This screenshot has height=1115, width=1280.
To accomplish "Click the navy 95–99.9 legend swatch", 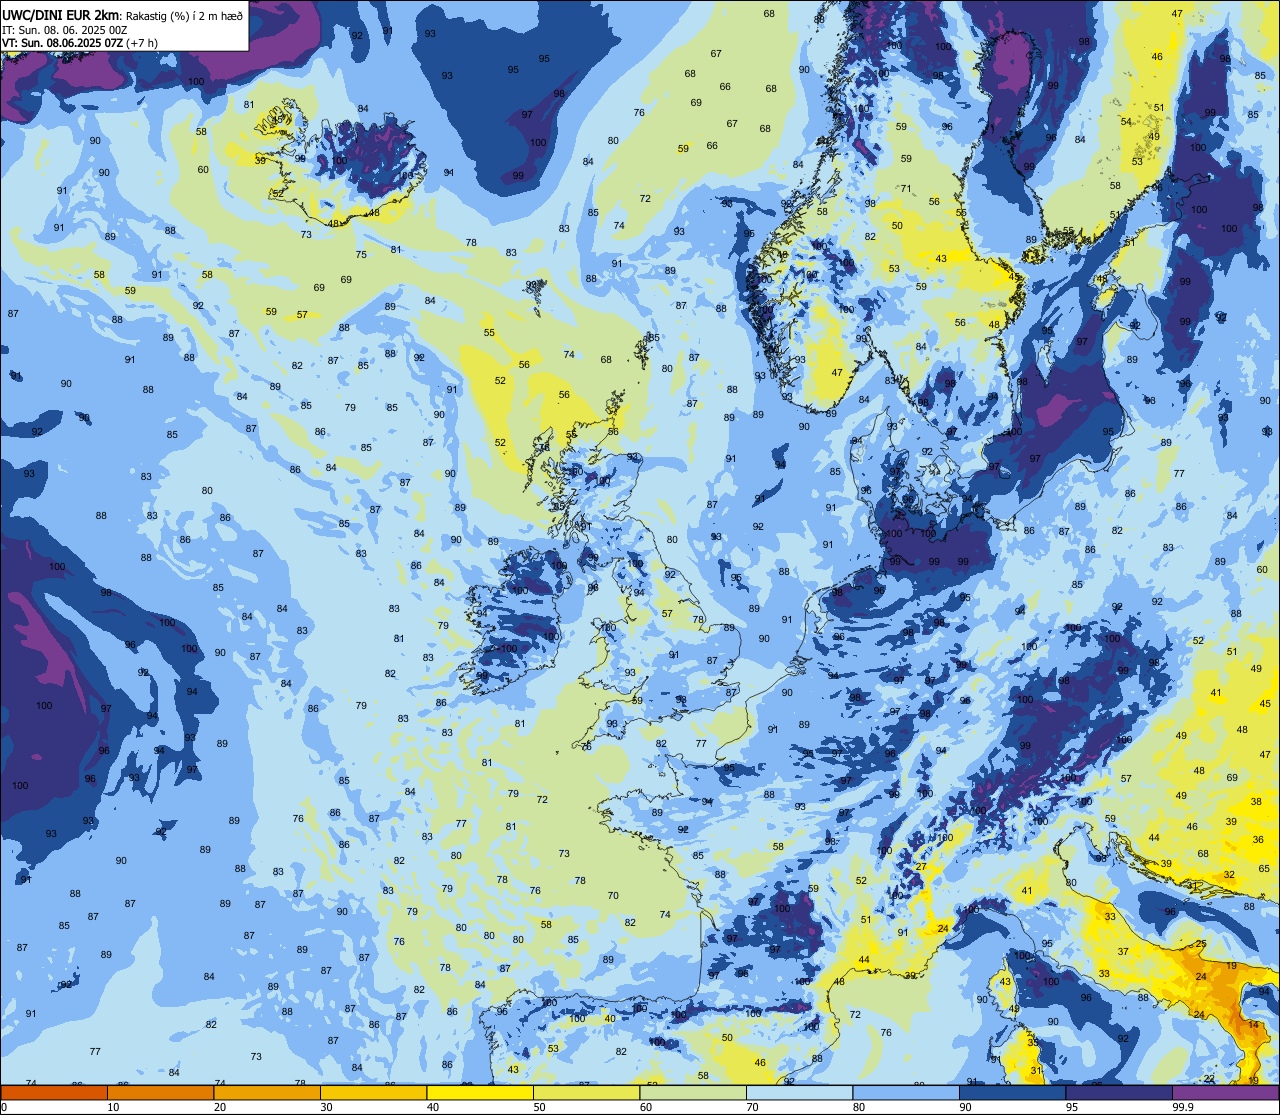I will point(1119,1093).
